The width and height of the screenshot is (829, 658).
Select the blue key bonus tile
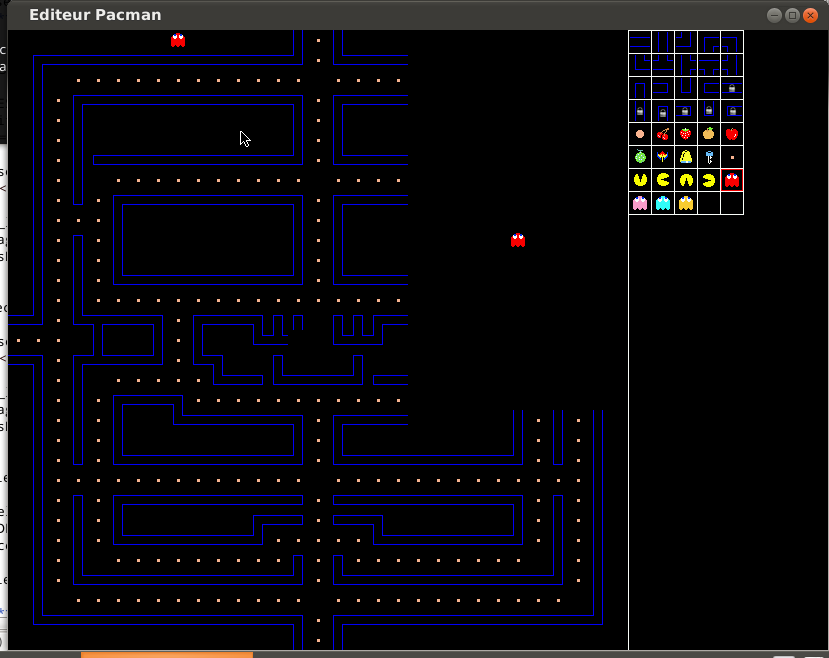click(709, 157)
